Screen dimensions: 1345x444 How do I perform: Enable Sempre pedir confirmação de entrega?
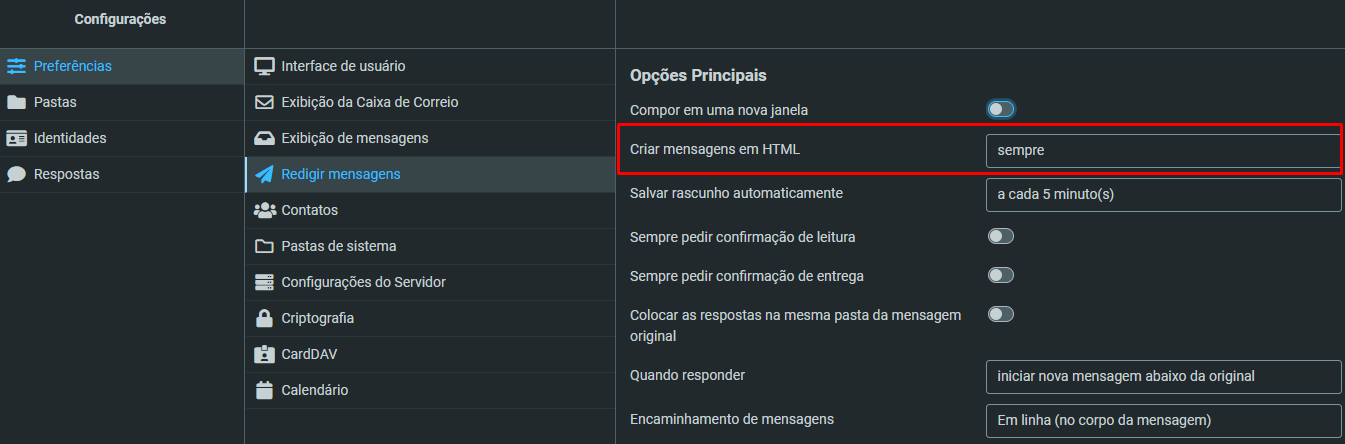pyautogui.click(x=1001, y=275)
